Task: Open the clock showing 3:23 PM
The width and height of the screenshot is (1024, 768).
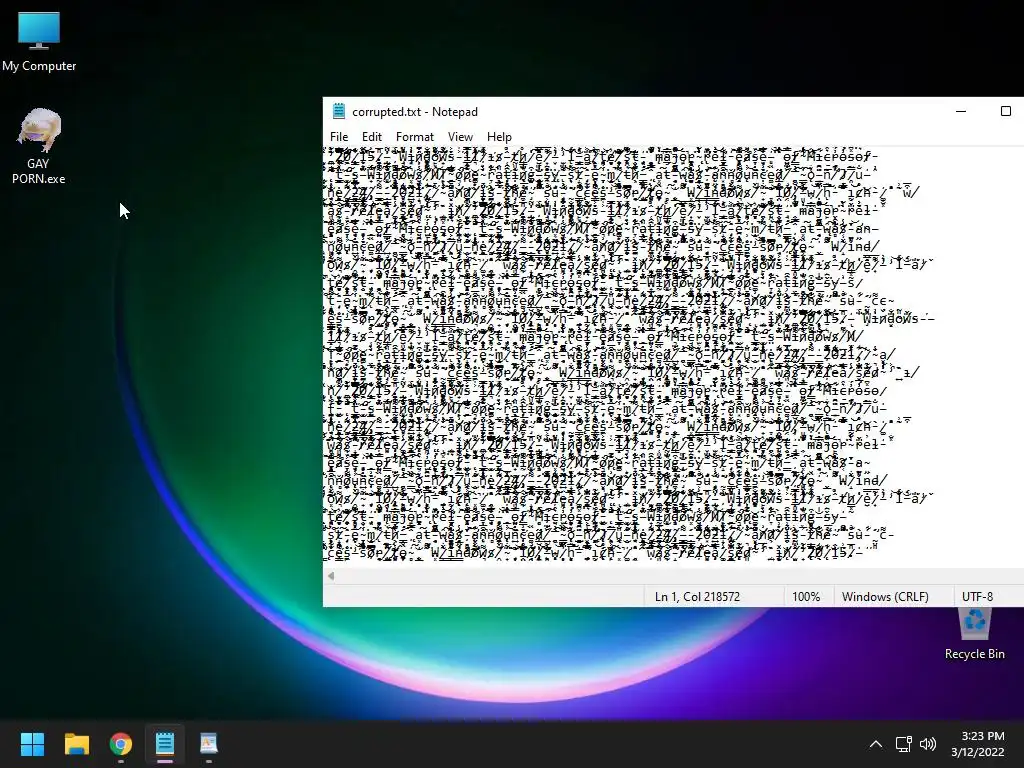Action: tap(978, 744)
